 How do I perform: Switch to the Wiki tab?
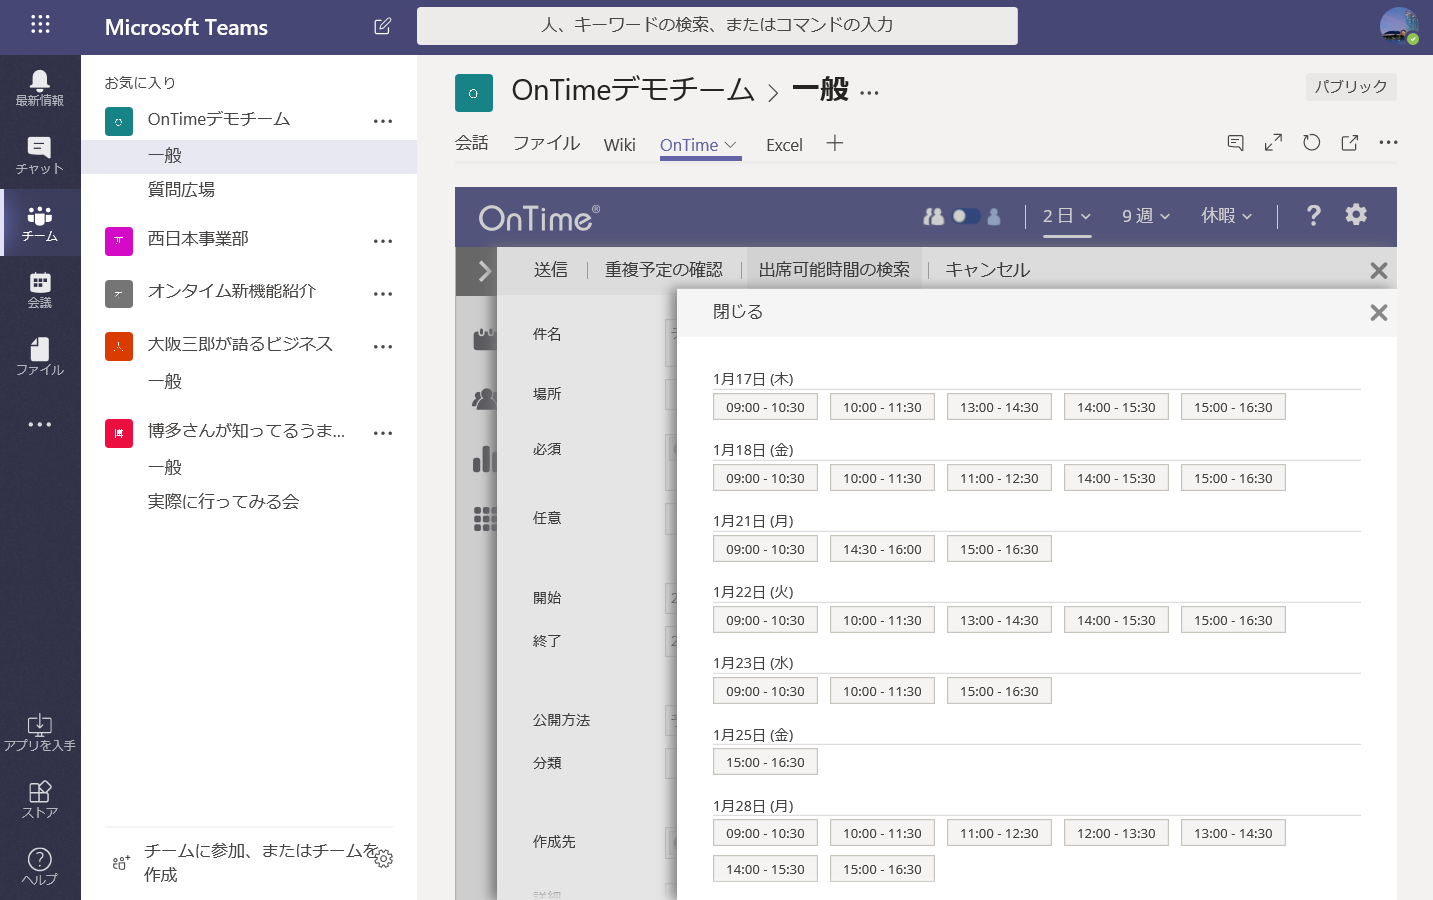620,145
